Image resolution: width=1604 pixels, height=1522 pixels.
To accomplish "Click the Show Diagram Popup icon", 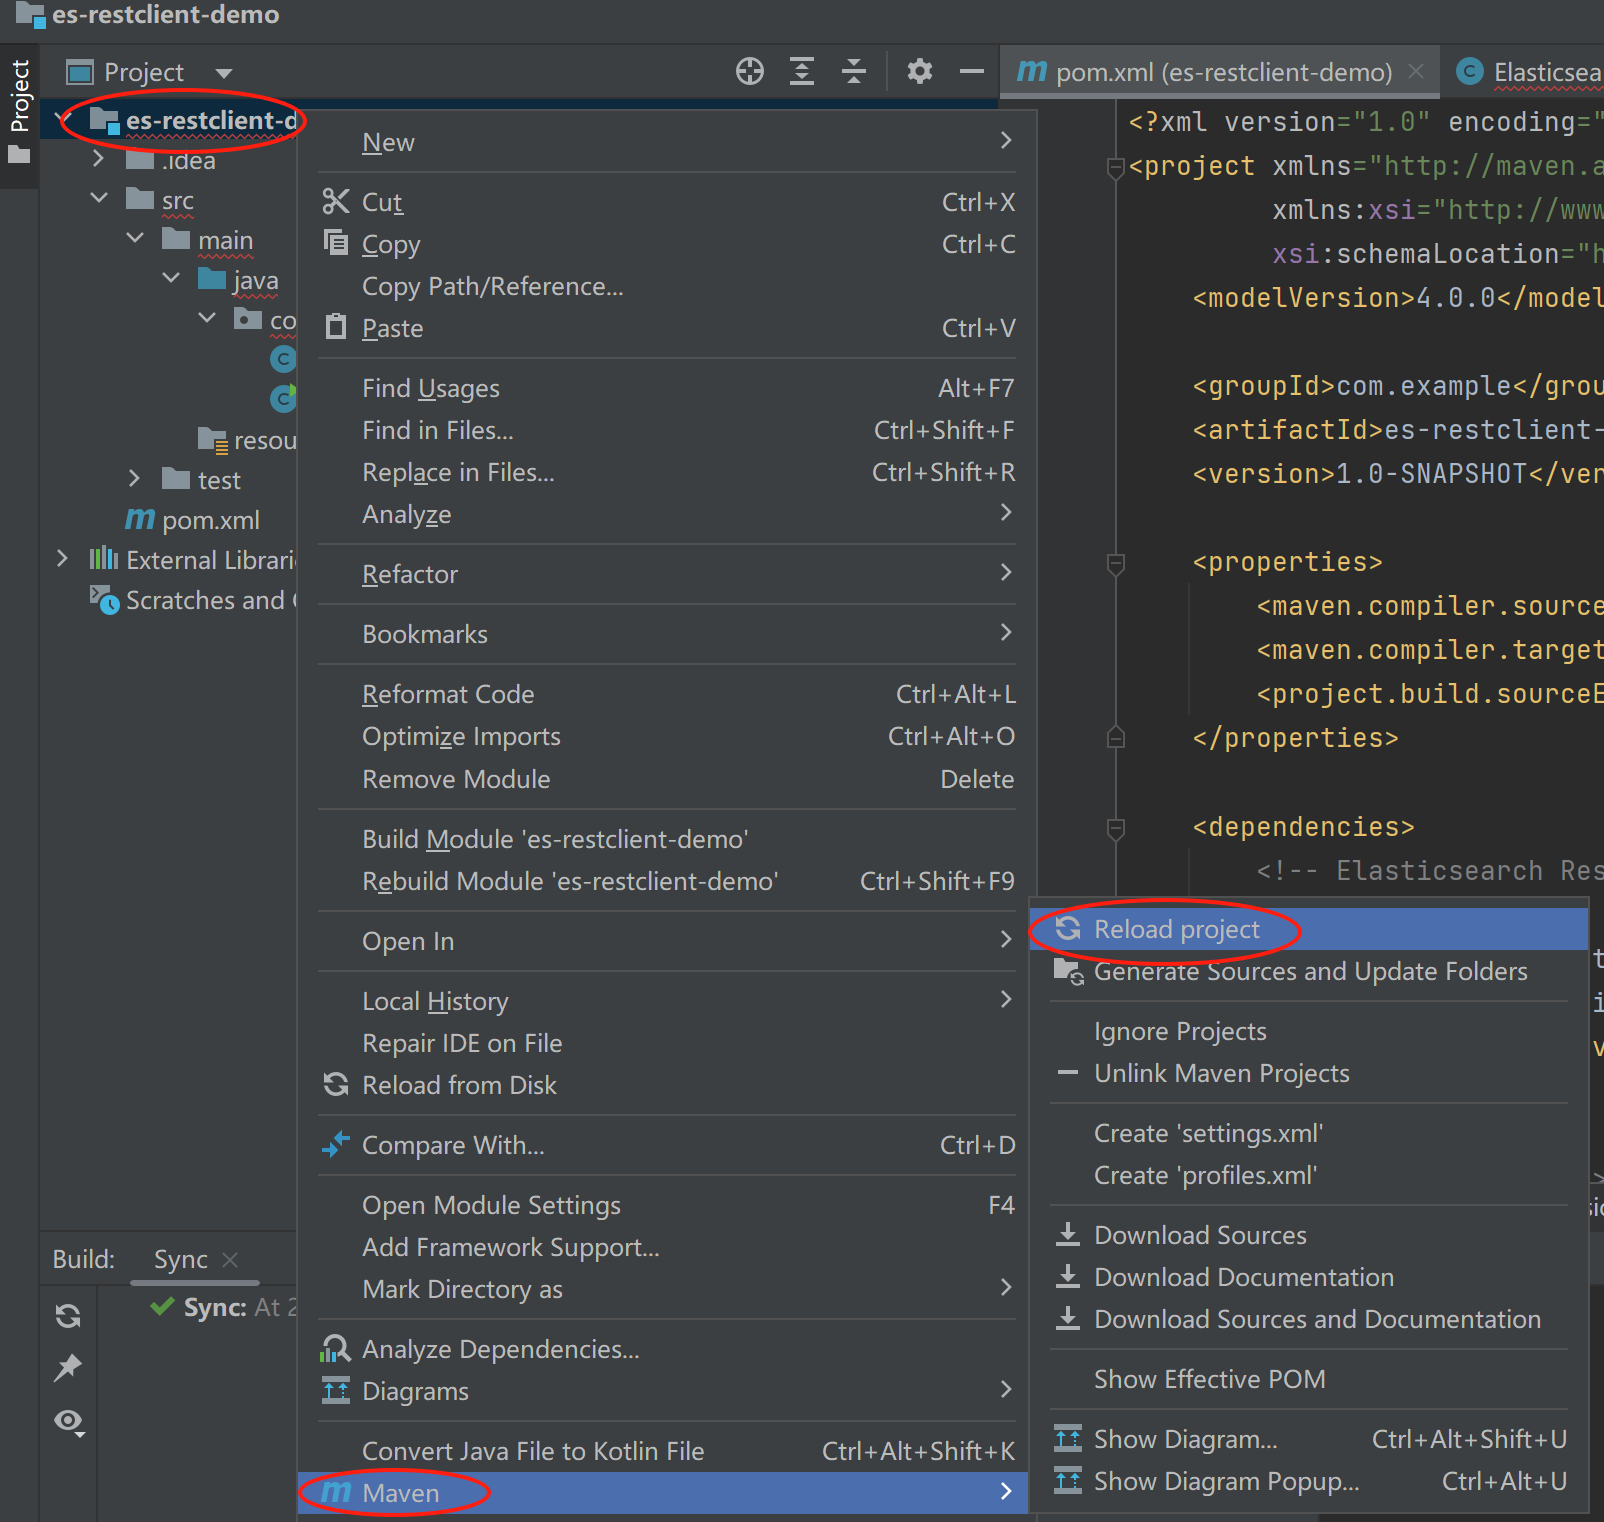I will tap(1068, 1480).
